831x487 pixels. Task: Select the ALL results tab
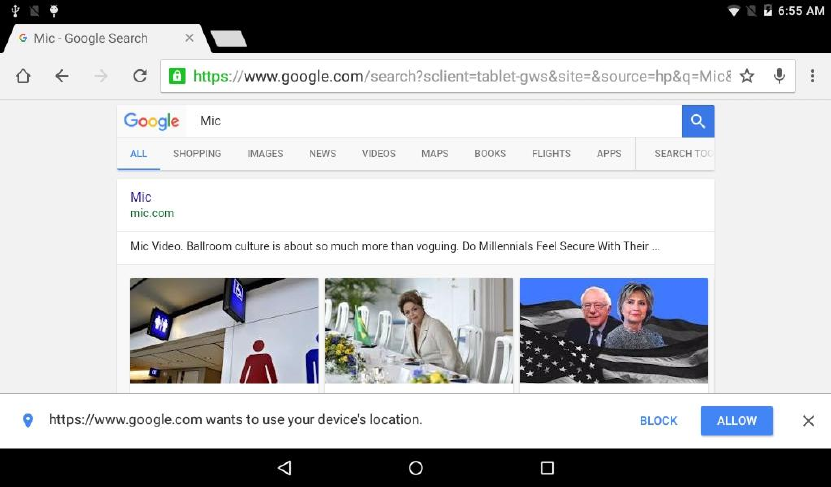click(x=138, y=154)
